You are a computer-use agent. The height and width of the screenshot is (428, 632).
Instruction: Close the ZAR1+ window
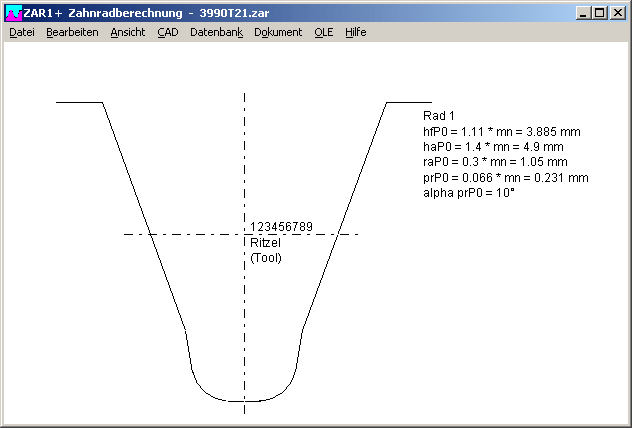(x=618, y=13)
